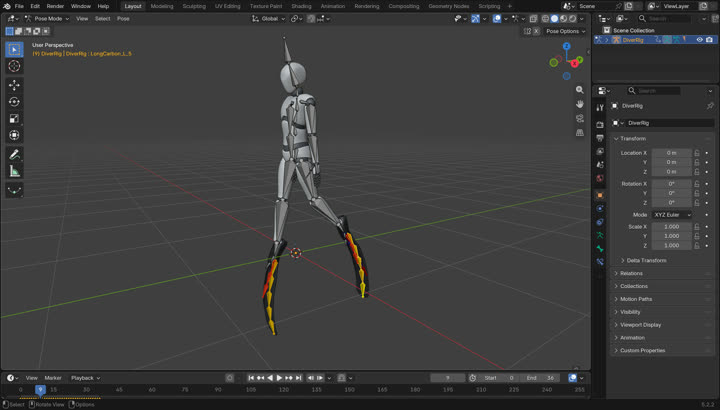This screenshot has height=410, width=720.
Task: Click the timeline End frame field
Action: pyautogui.click(x=540, y=378)
